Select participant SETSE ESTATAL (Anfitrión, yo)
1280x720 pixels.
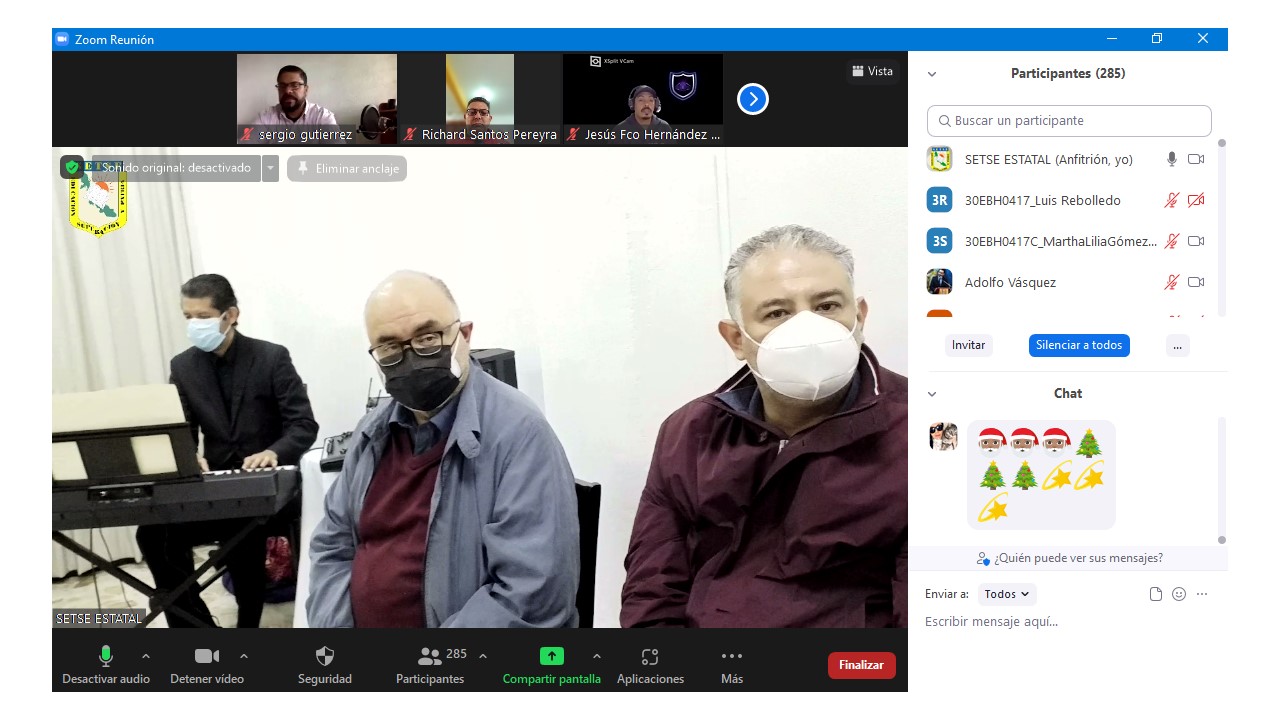[x=1048, y=159]
